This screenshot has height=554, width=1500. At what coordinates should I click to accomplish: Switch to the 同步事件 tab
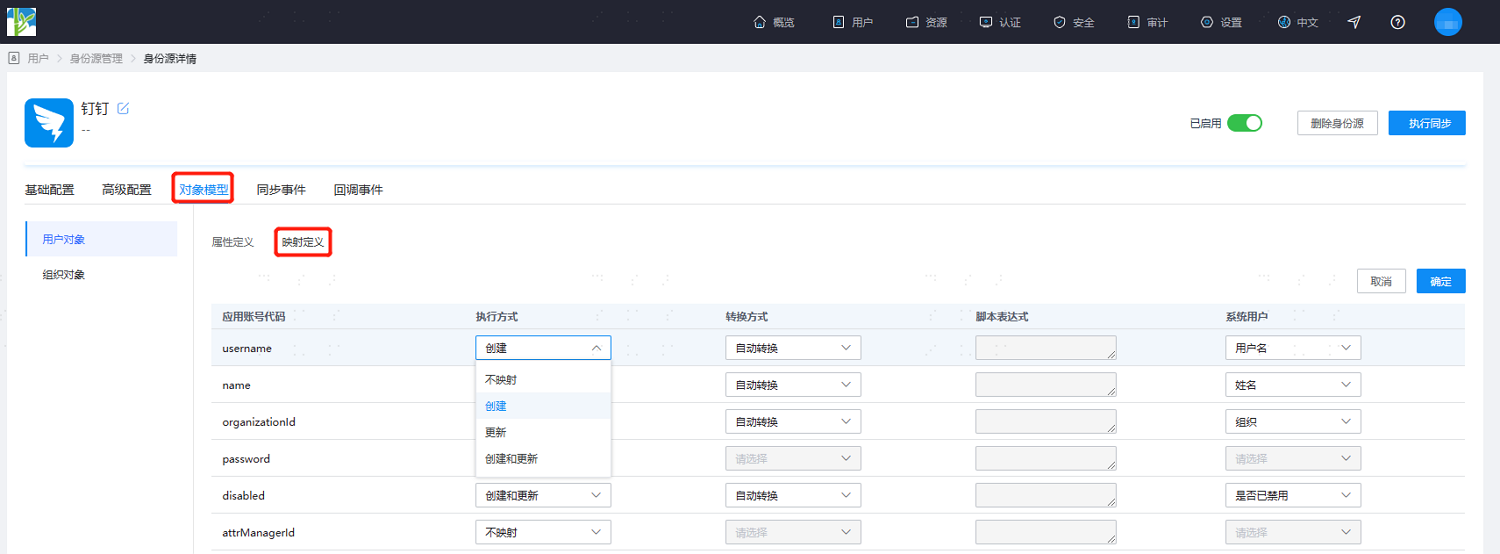[x=281, y=189]
